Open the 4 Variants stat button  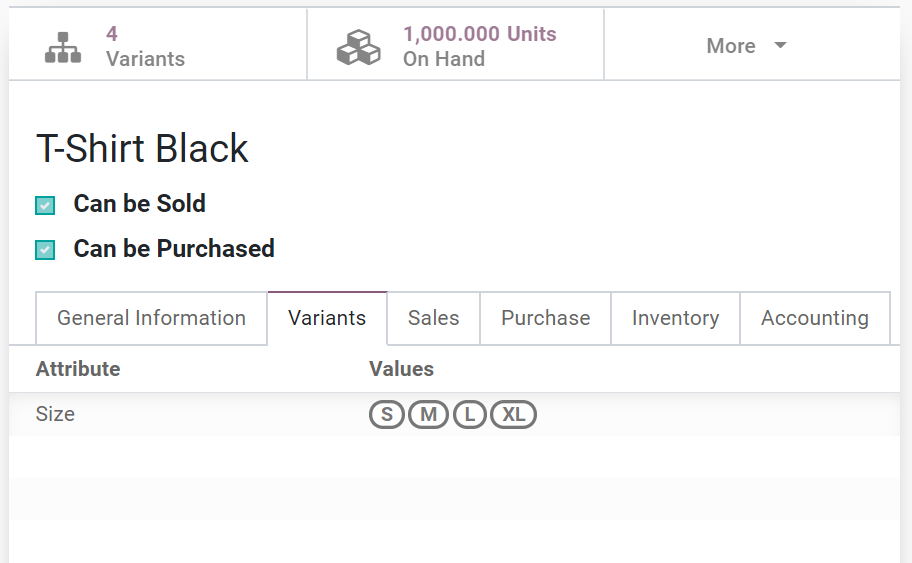click(x=158, y=45)
